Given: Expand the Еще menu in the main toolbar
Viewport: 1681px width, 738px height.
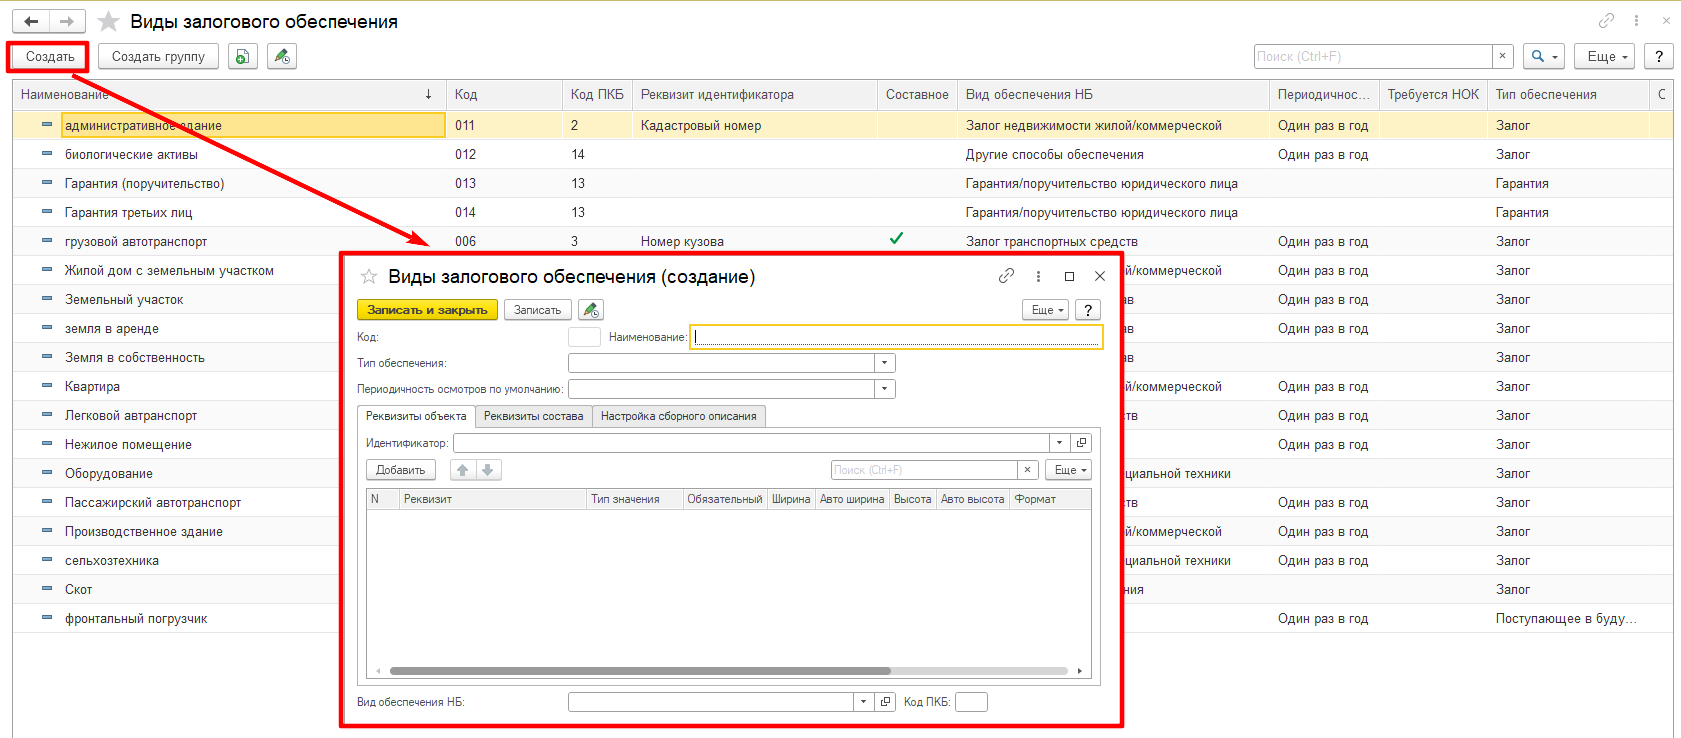Looking at the screenshot, I should coord(1604,57).
